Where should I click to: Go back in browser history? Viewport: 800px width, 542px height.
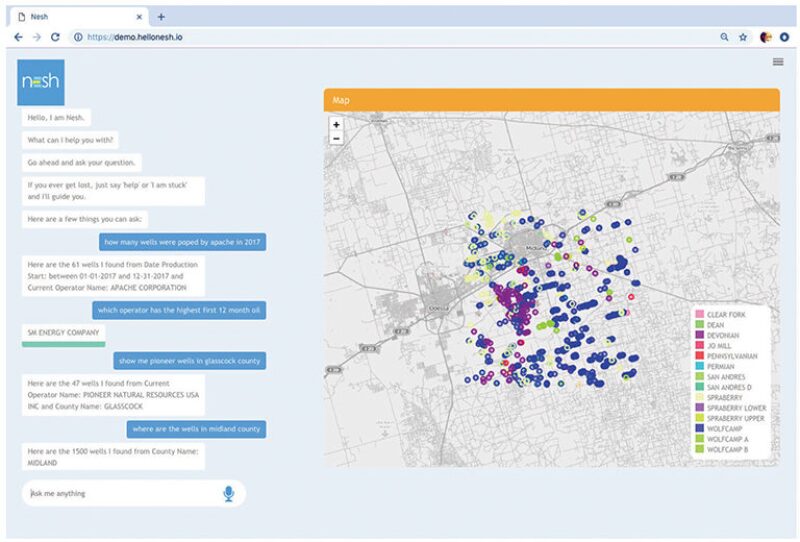point(18,37)
